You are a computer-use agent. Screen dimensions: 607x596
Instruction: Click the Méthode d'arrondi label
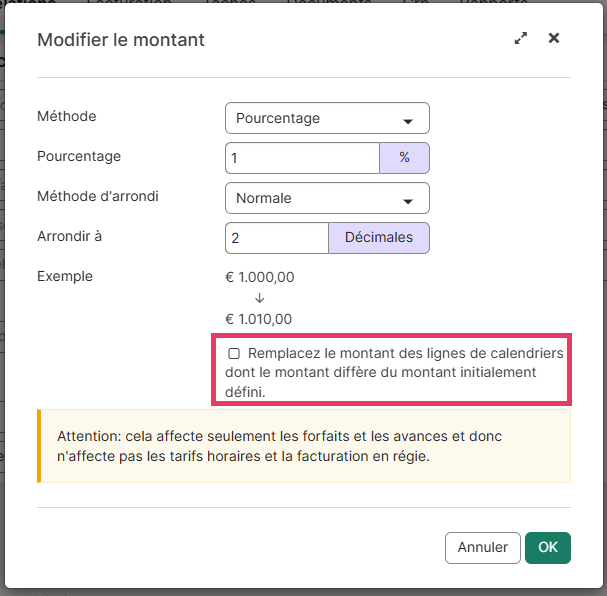click(97, 196)
